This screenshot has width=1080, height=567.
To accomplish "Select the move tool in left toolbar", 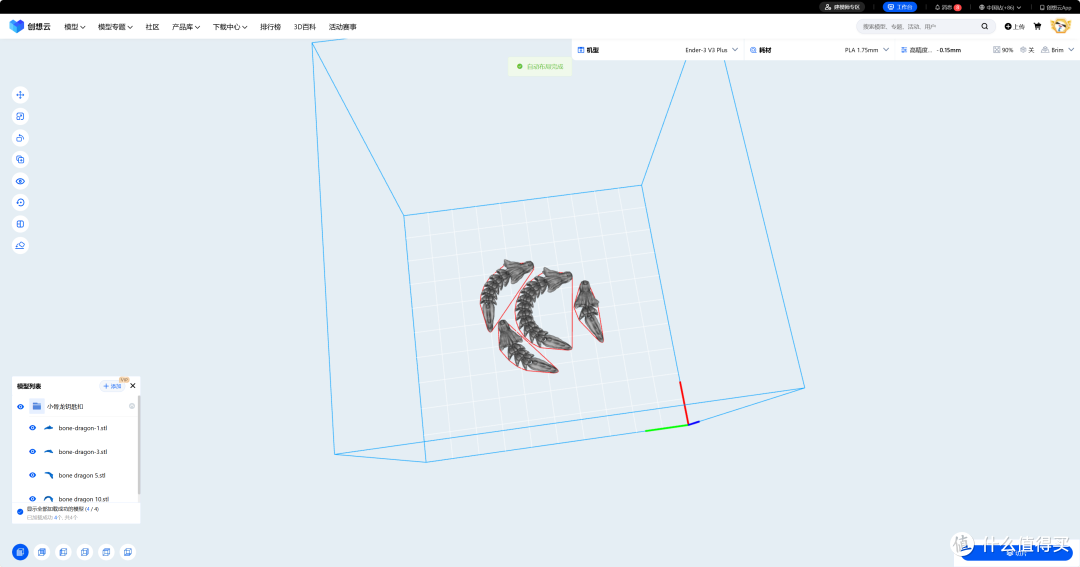I will [20, 95].
